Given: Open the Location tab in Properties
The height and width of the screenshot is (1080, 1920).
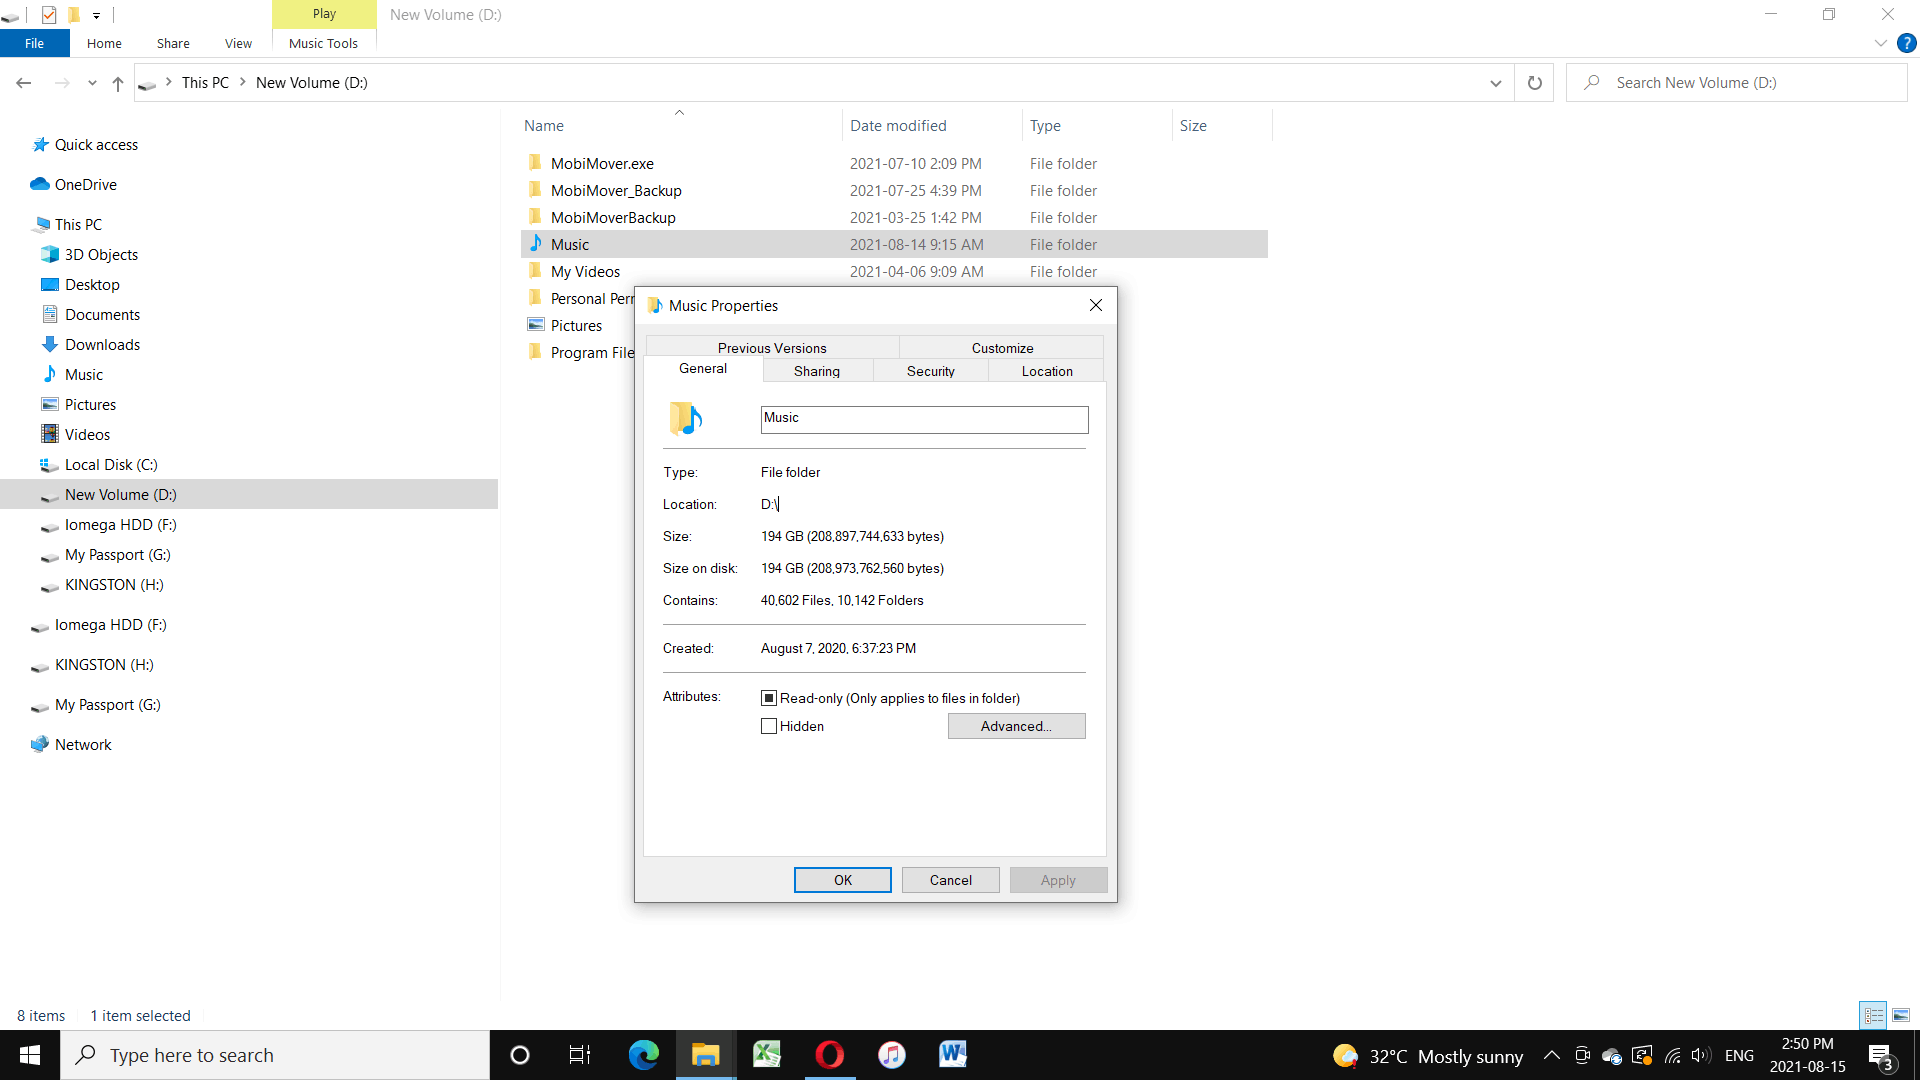Looking at the screenshot, I should (x=1047, y=371).
